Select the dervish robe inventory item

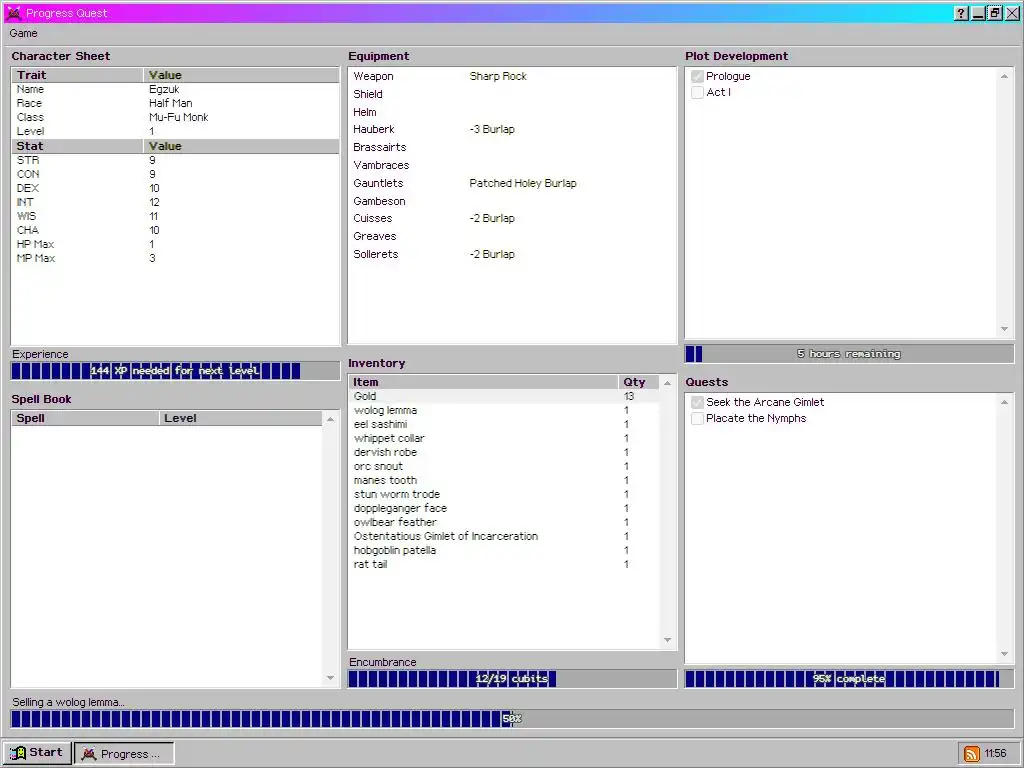click(x=504, y=453)
